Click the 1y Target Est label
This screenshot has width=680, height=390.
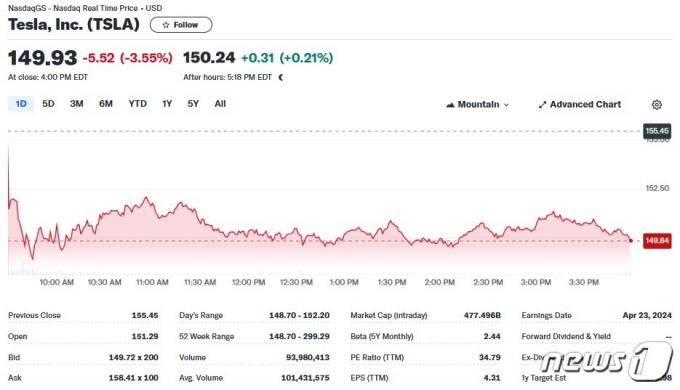point(544,378)
